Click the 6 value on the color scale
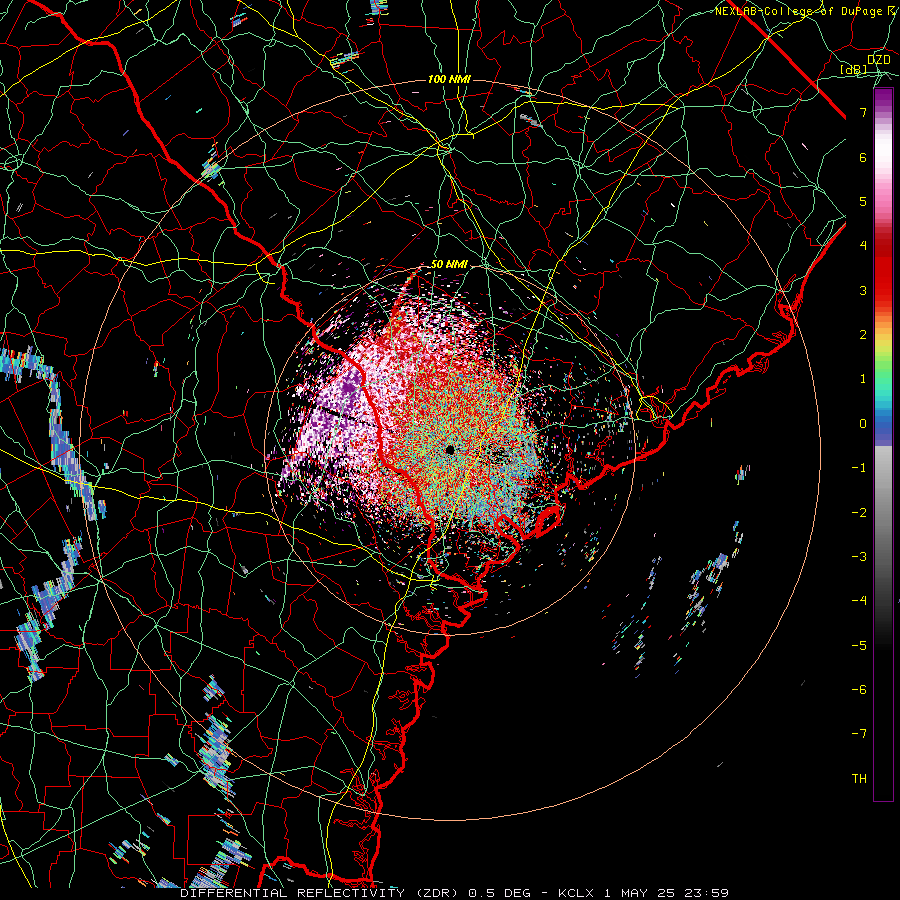The width and height of the screenshot is (900, 900). [863, 157]
